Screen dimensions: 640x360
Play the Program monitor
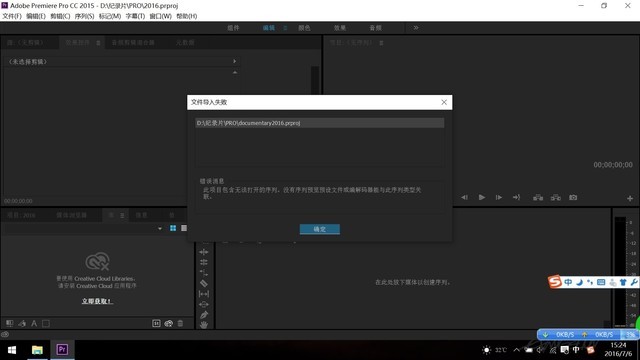[482, 198]
